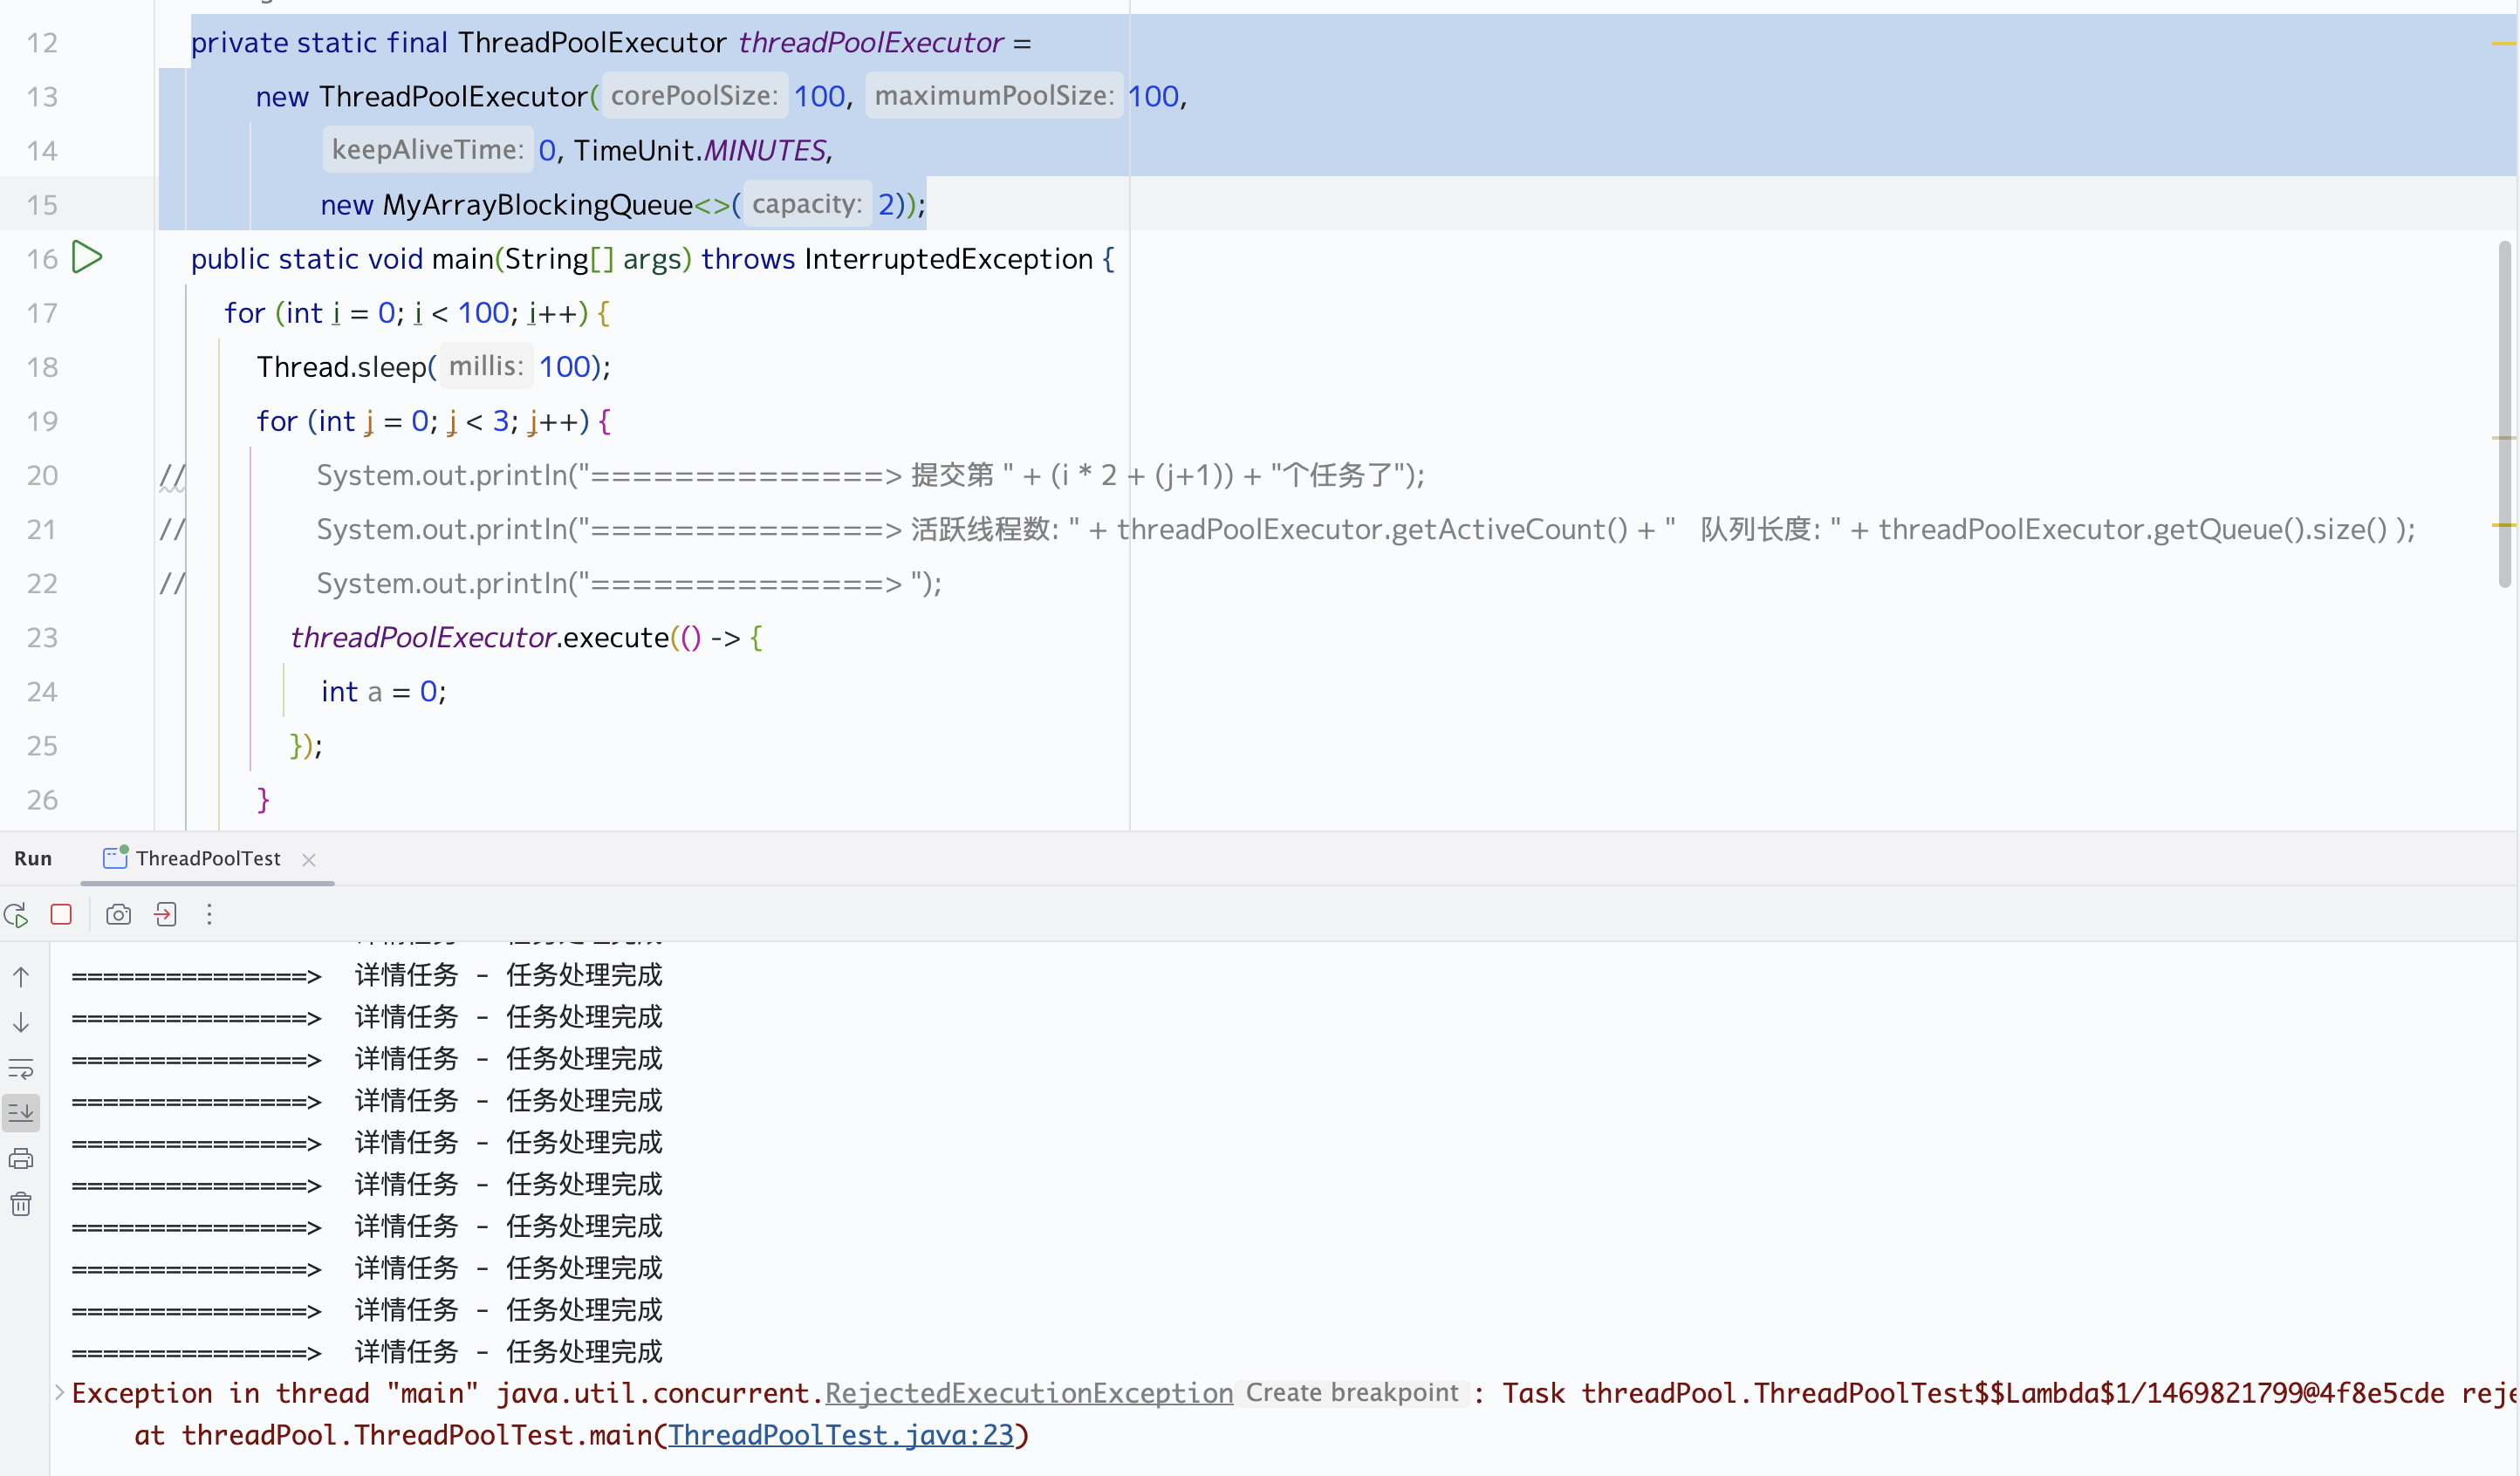This screenshot has width=2520, height=1476.
Task: Click the Up stack trace arrow
Action: coord(21,977)
